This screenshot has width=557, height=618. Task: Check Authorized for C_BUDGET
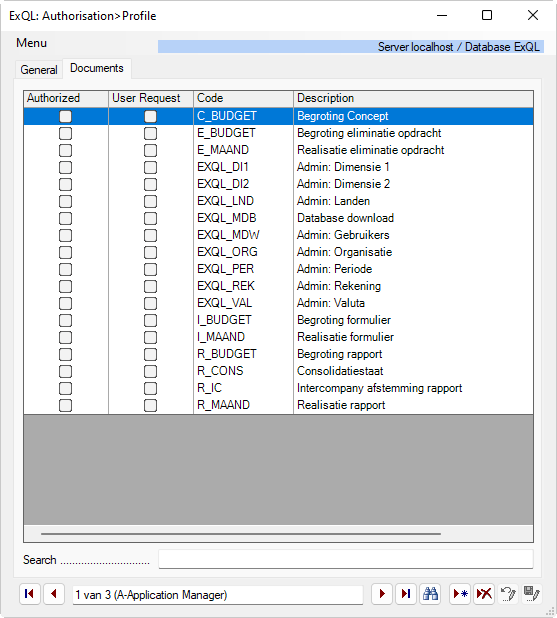click(x=65, y=116)
